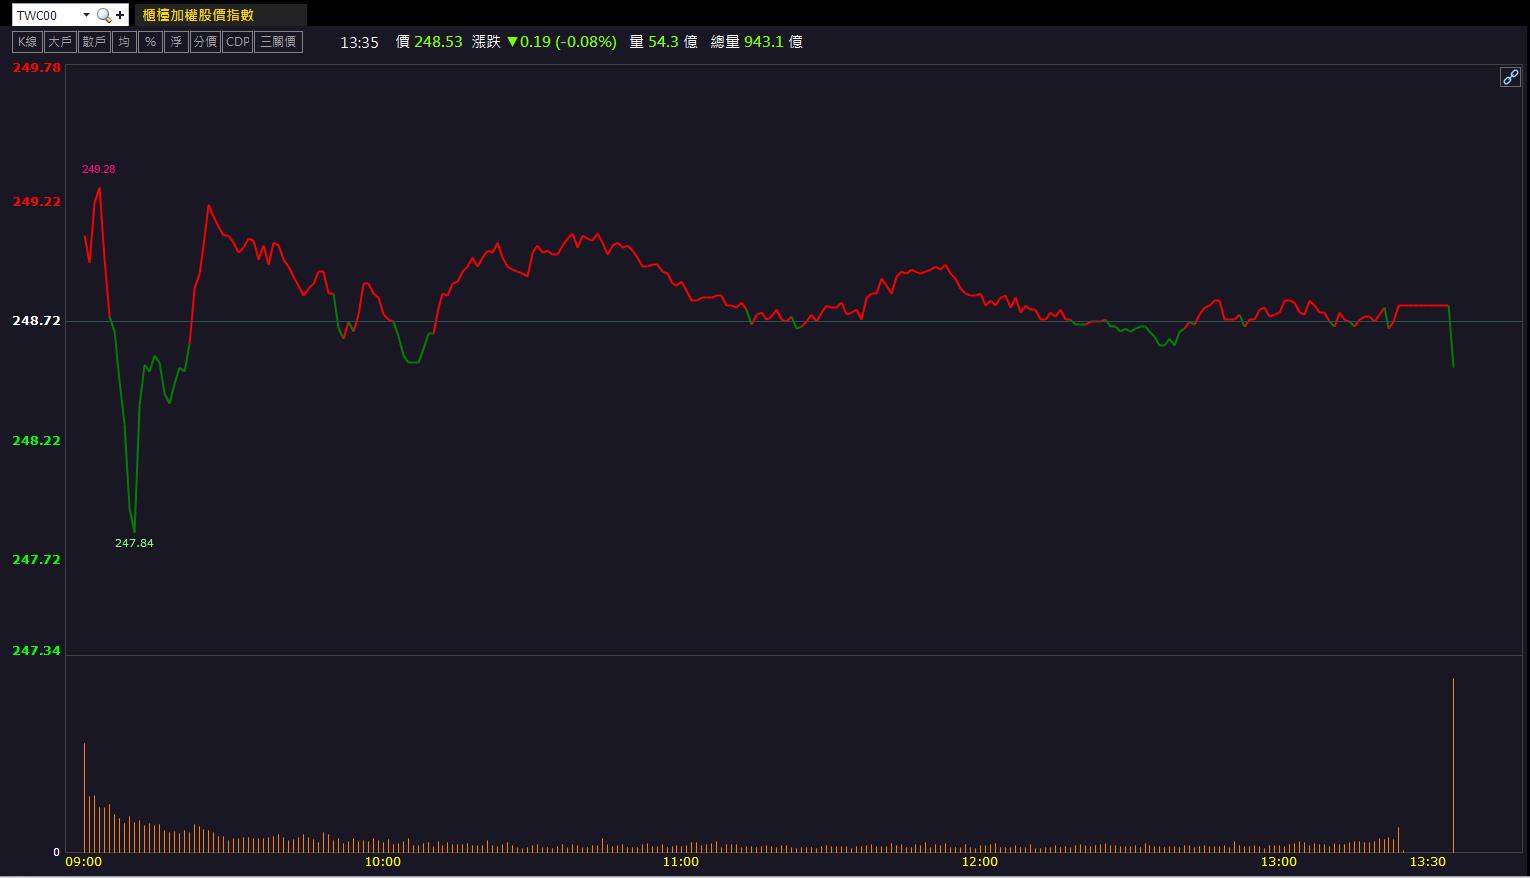Click the chain link icon

1510,77
